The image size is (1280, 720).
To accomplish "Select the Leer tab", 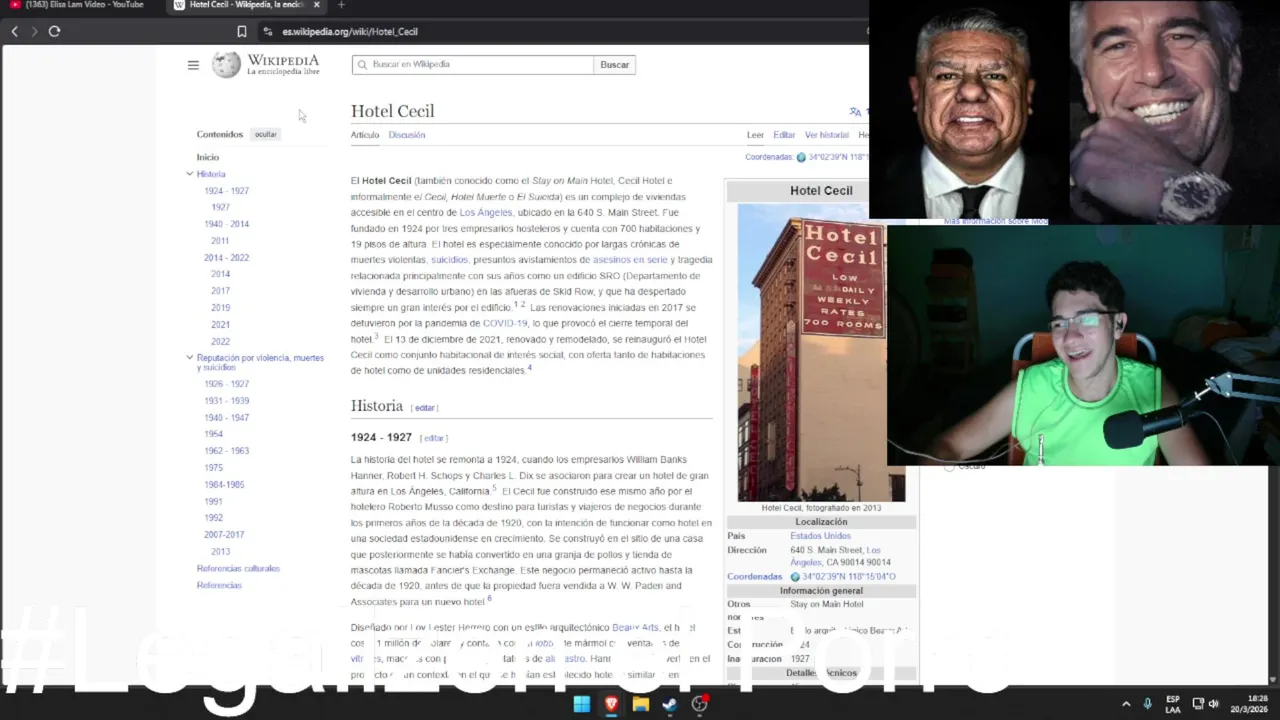I will tap(755, 135).
